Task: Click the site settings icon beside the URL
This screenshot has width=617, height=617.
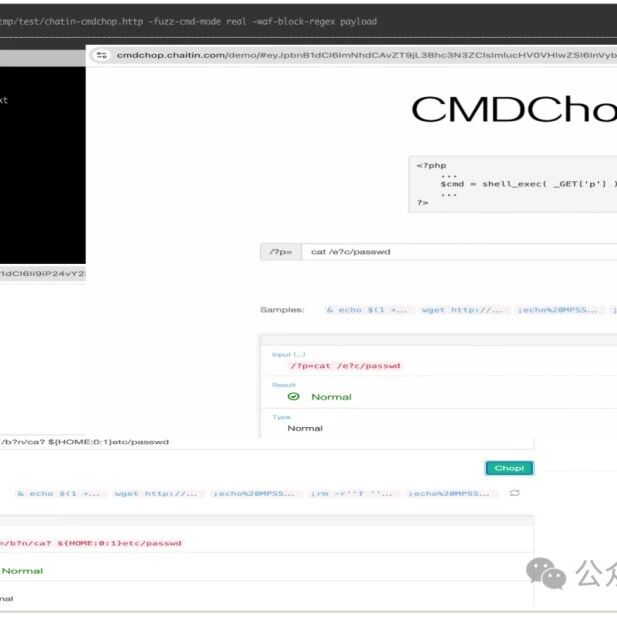Action: click(102, 55)
